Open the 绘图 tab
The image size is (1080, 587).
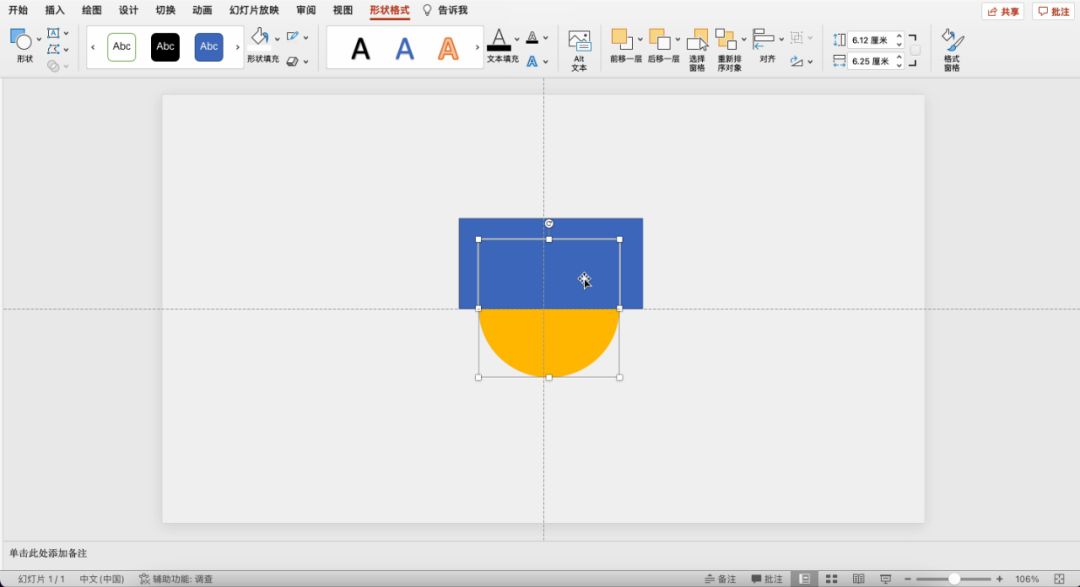pos(92,10)
